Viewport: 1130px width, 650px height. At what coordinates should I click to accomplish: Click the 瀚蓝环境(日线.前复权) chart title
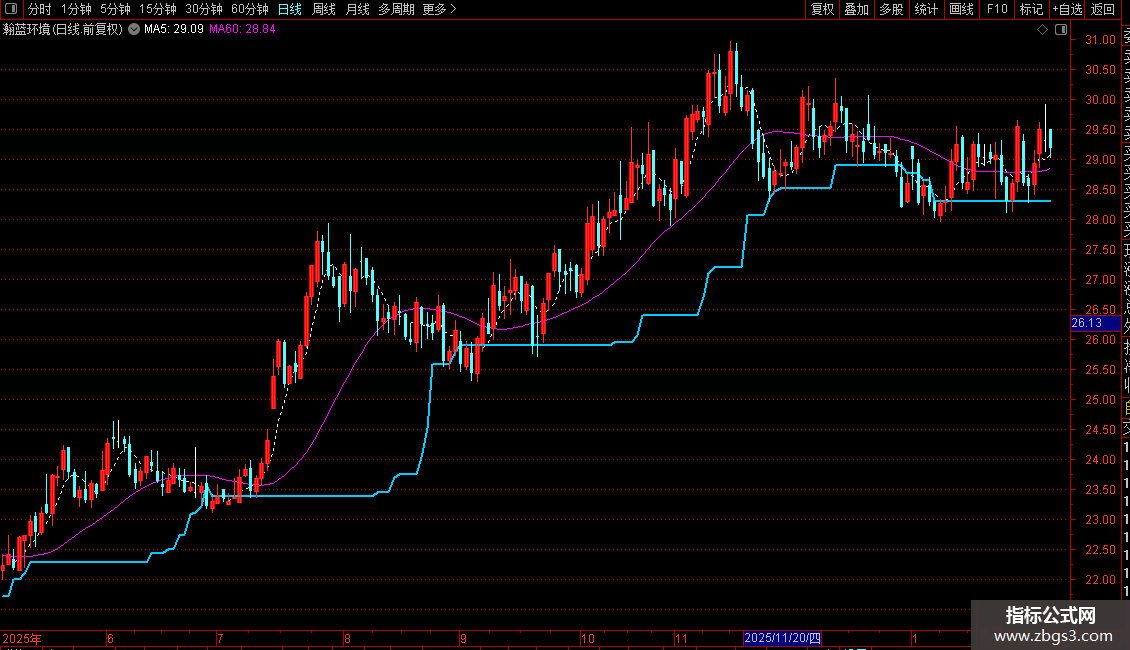(x=63, y=29)
